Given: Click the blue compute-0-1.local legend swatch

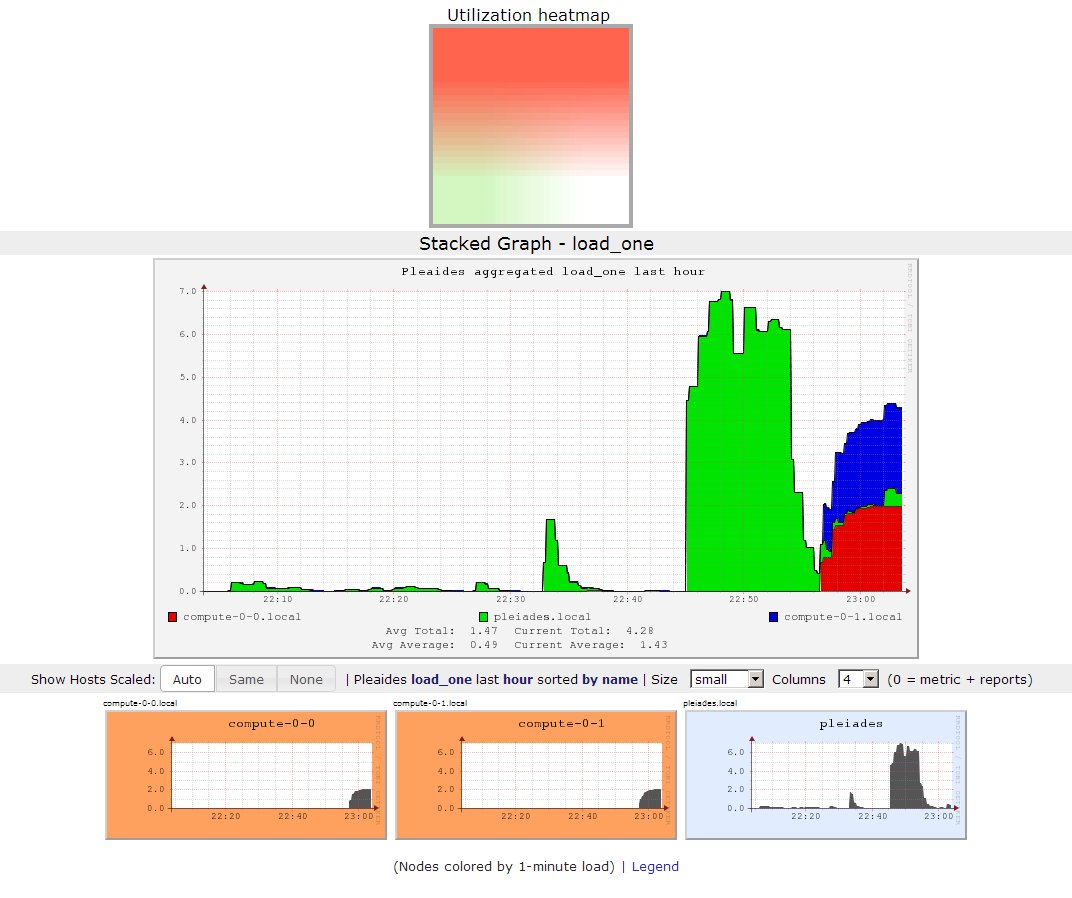Looking at the screenshot, I should 773,617.
